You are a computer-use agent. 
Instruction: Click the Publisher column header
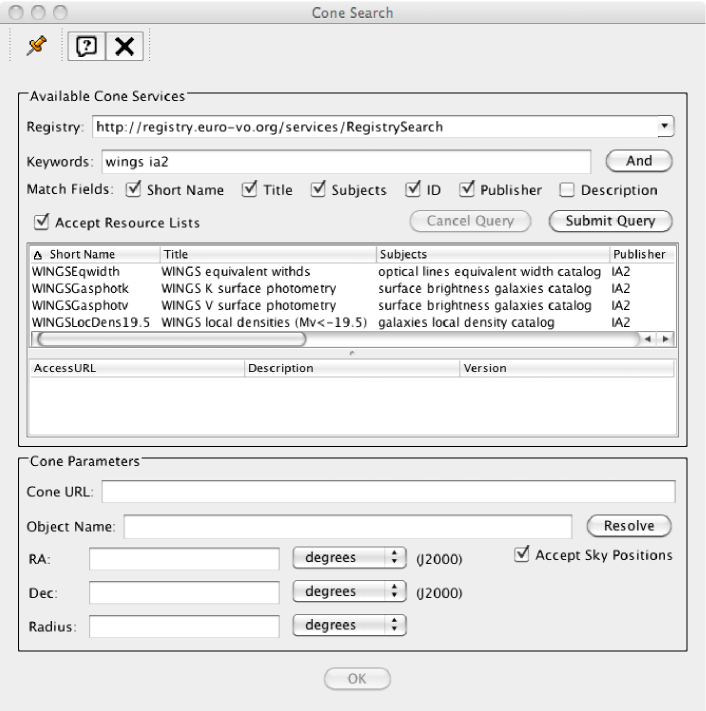pyautogui.click(x=638, y=254)
